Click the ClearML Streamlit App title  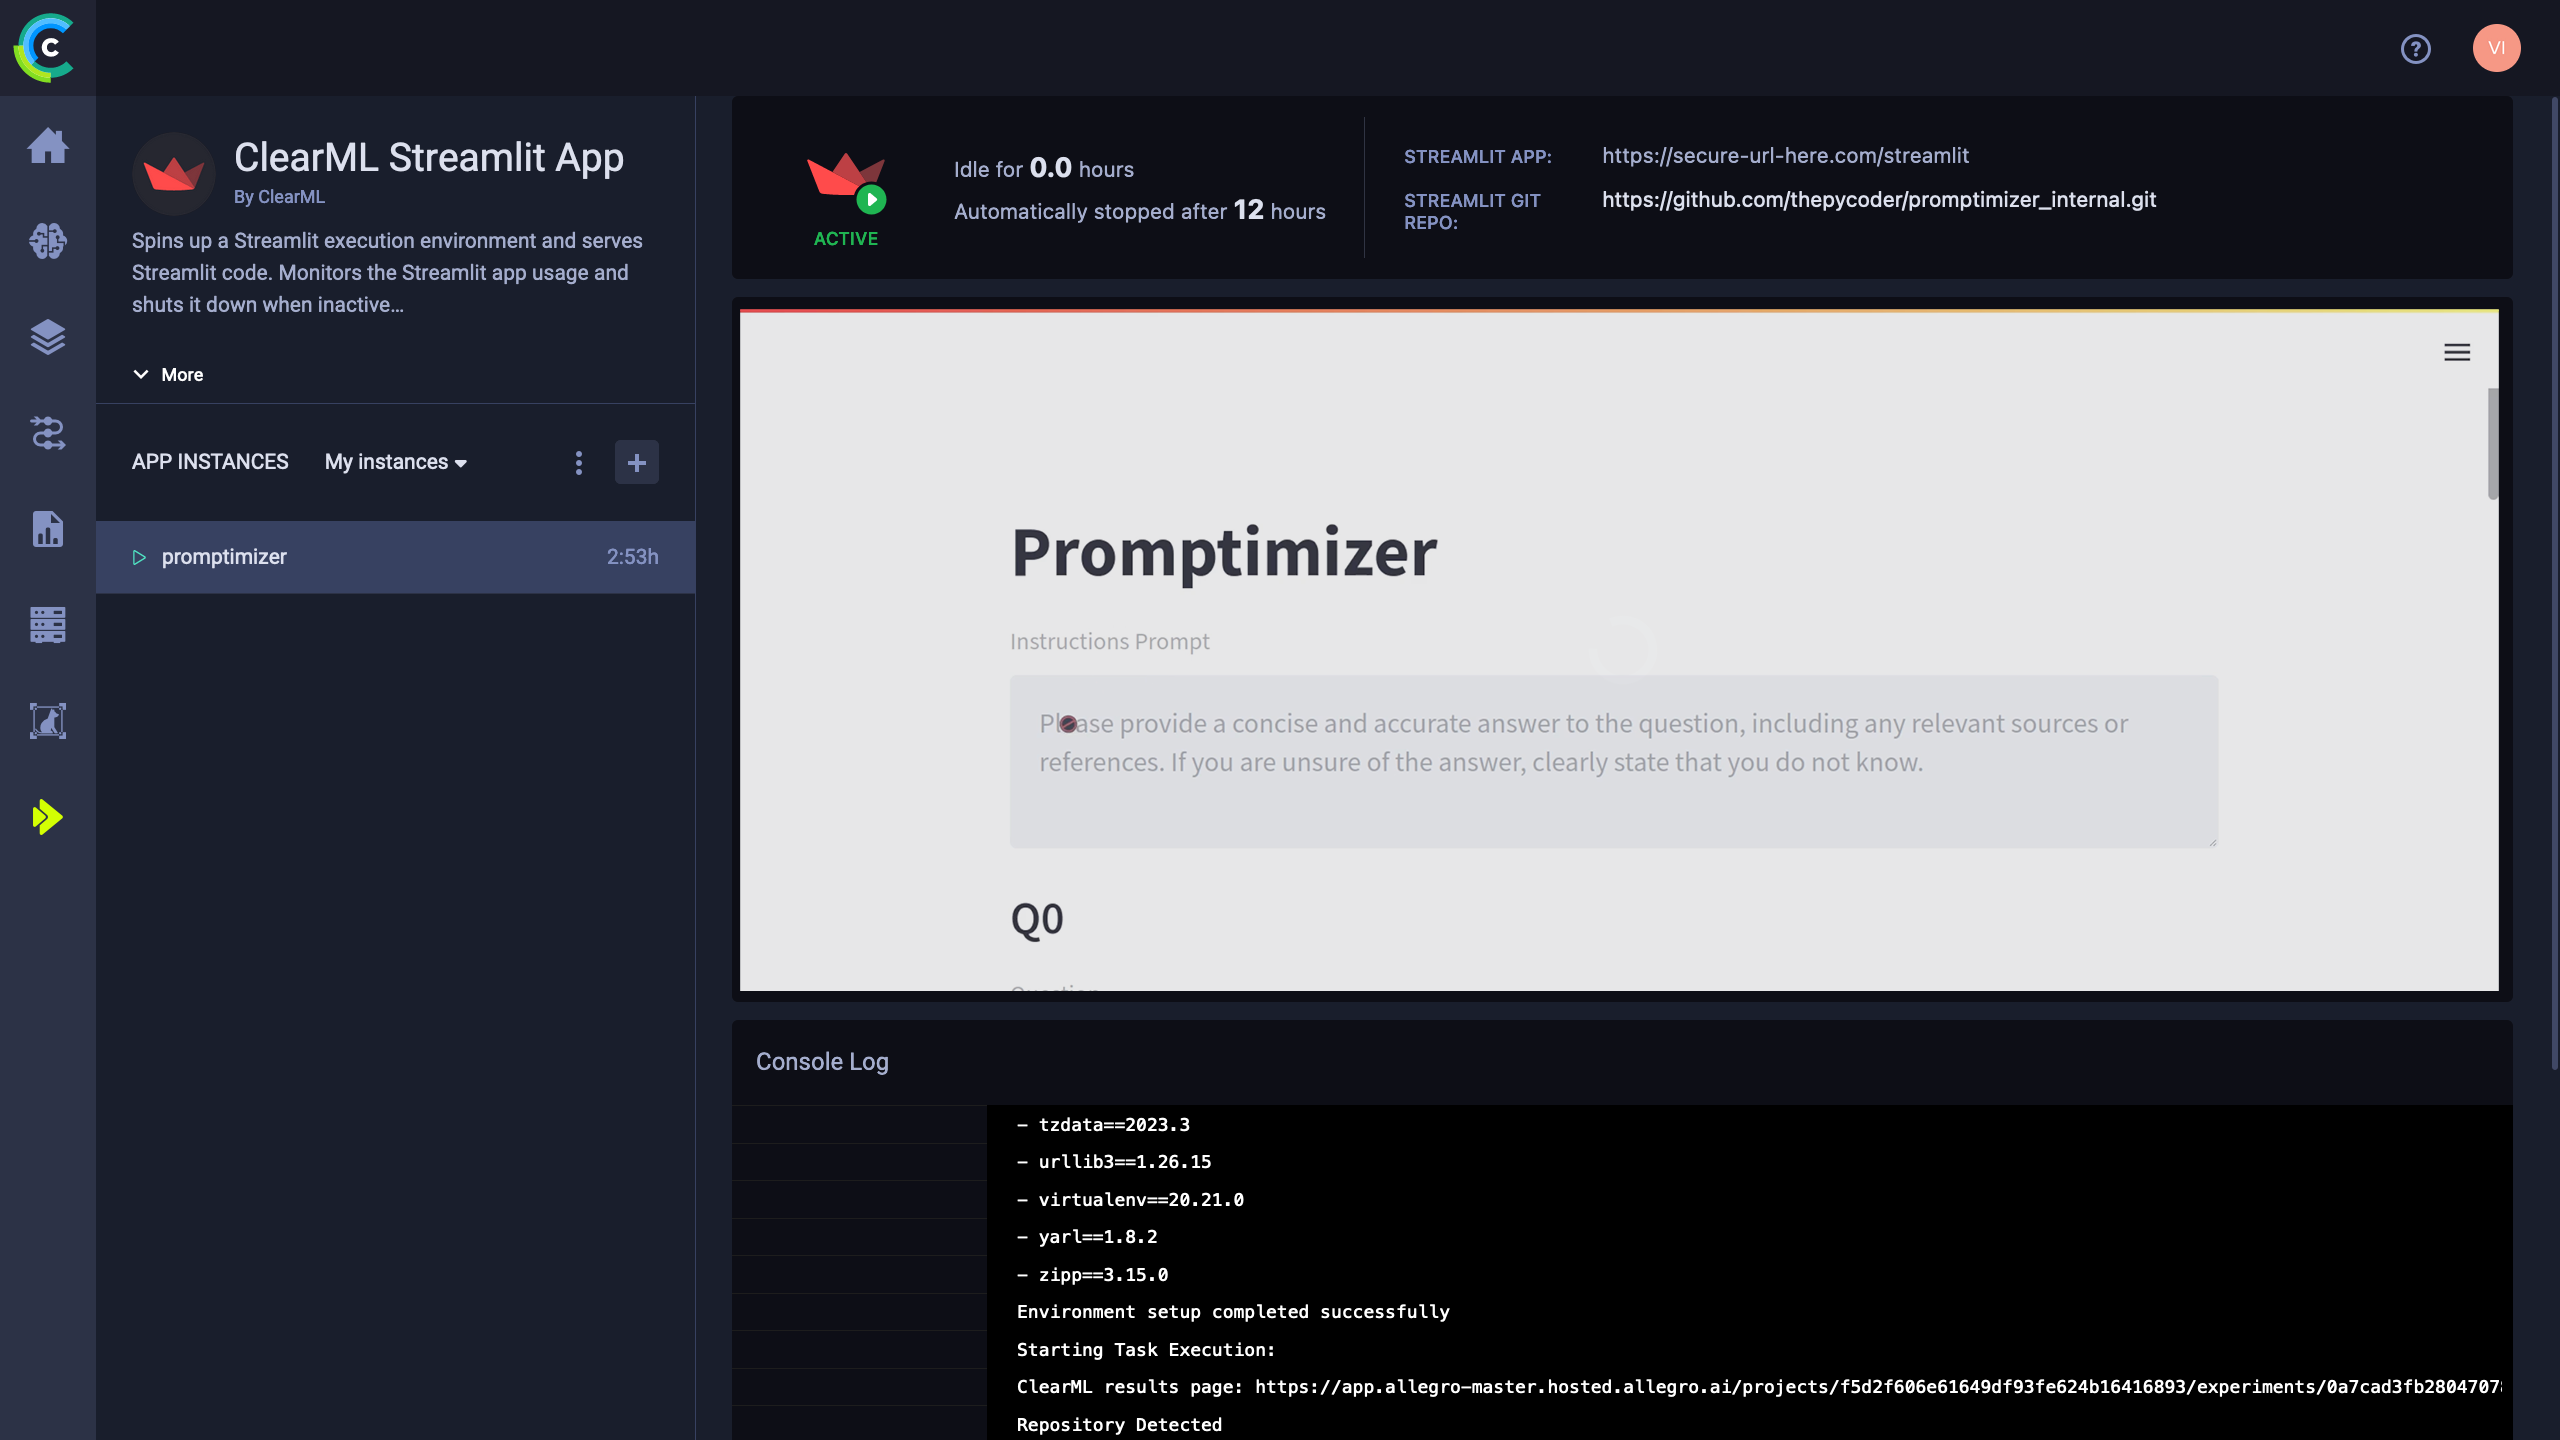[428, 157]
